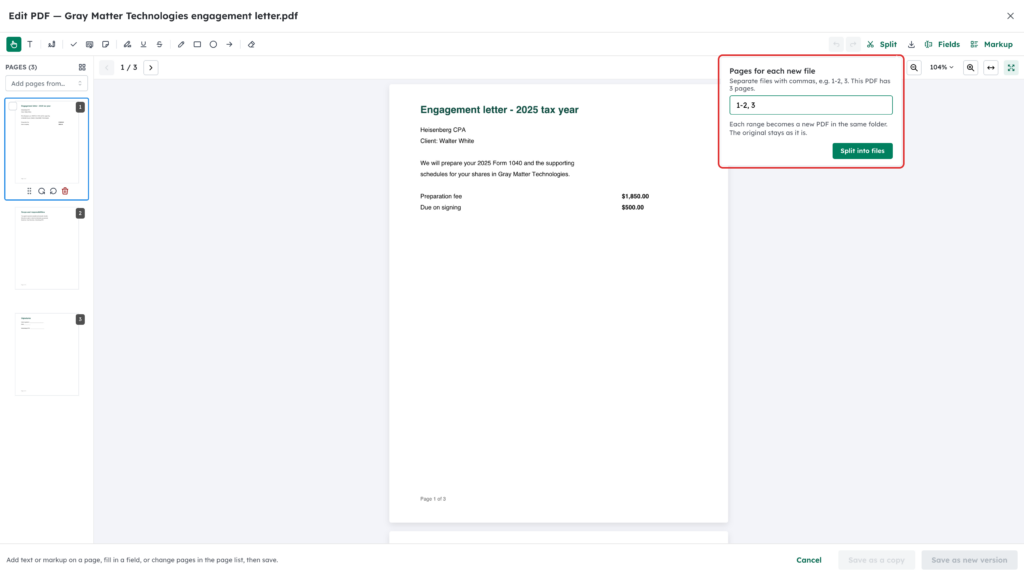Rotate page 1 clockwise
This screenshot has width=1024, height=576.
(x=41, y=191)
